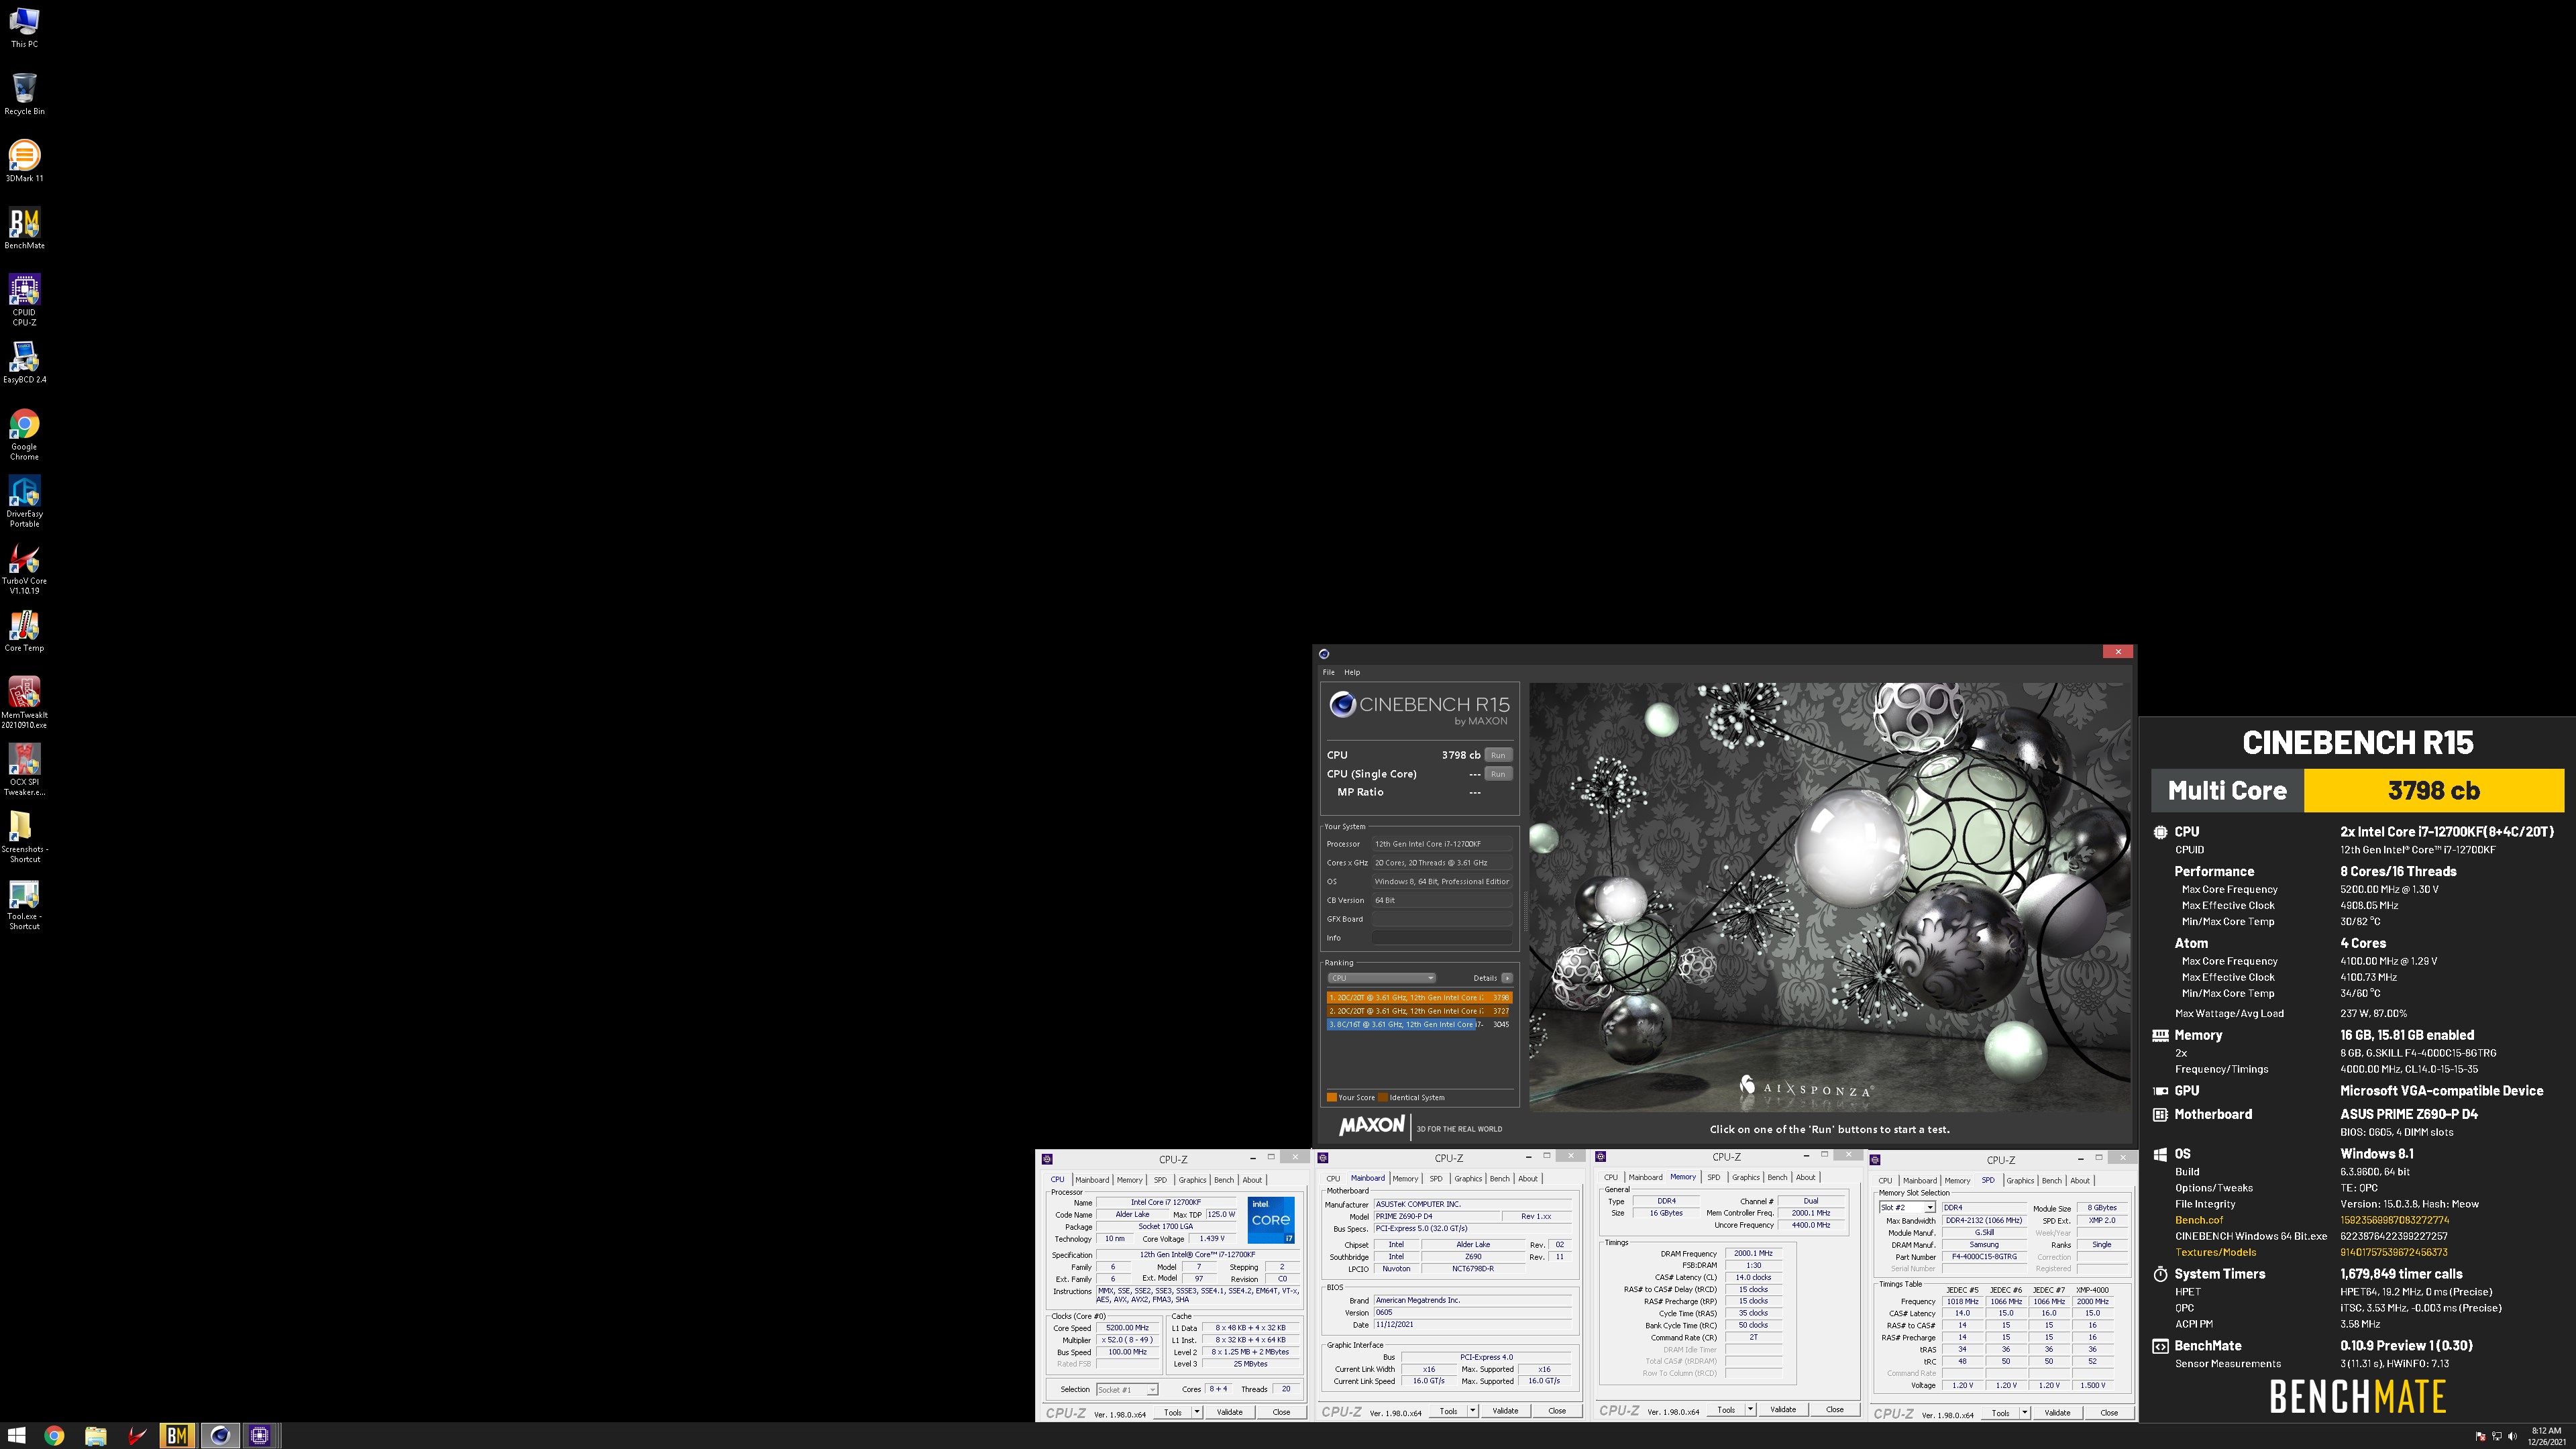This screenshot has width=2576, height=1449.
Task: Click the 3798 cb score in BenchMate panel
Action: coord(2434,790)
